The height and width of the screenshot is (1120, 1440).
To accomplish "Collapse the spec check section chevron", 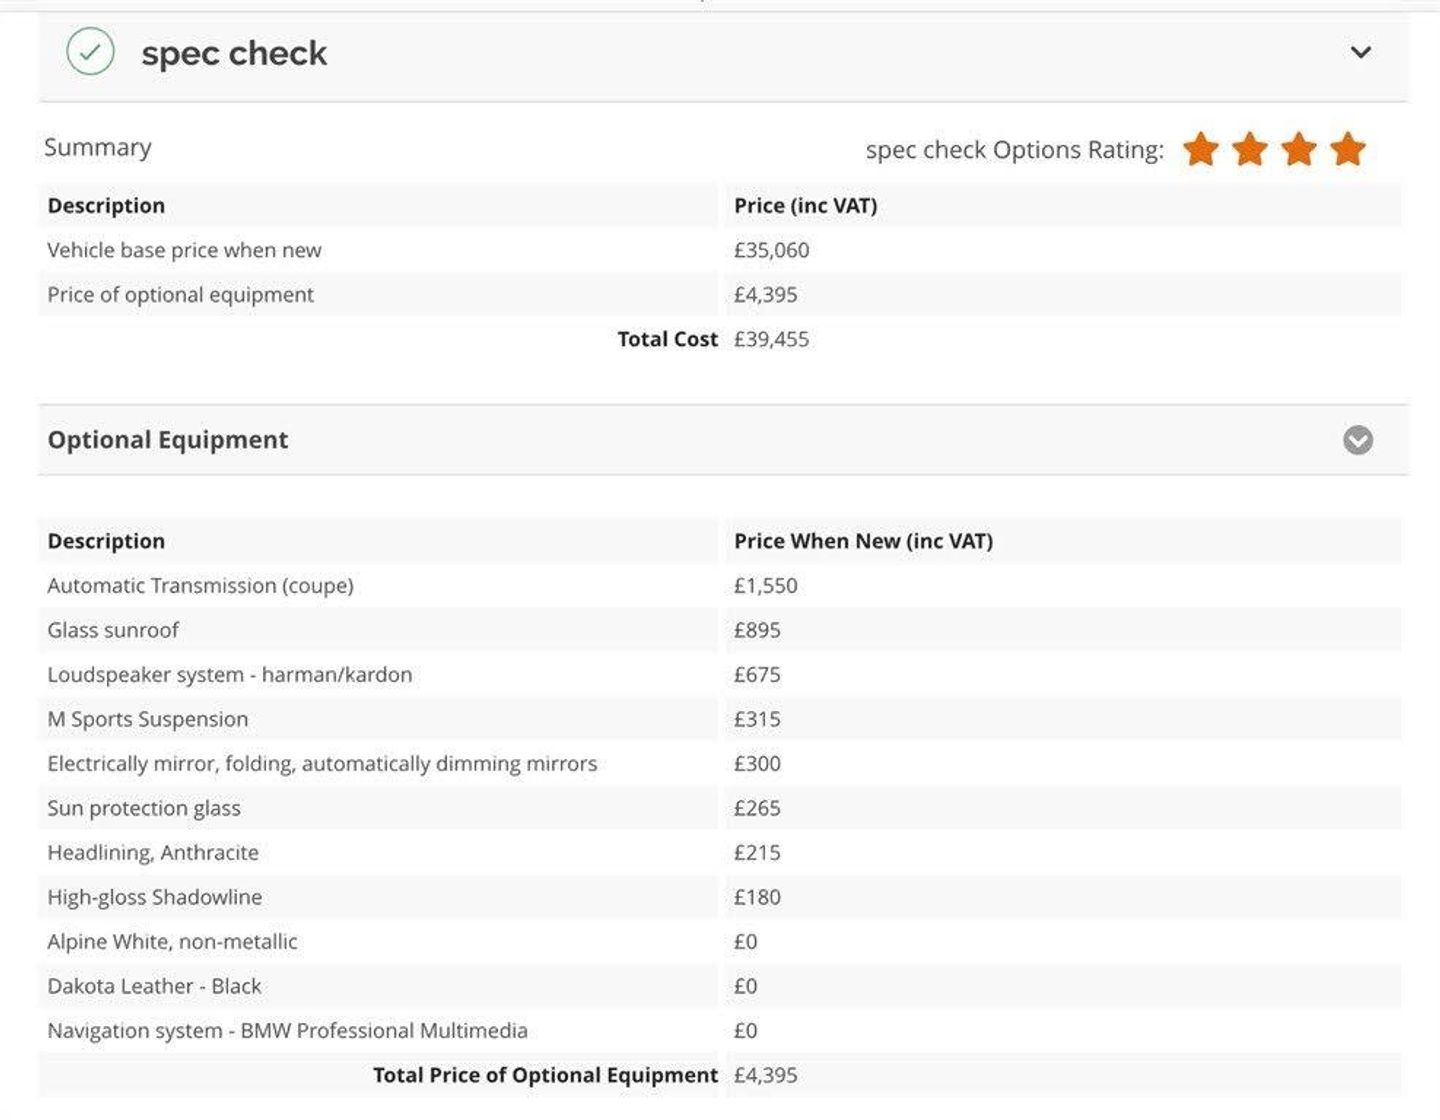I will [x=1361, y=52].
